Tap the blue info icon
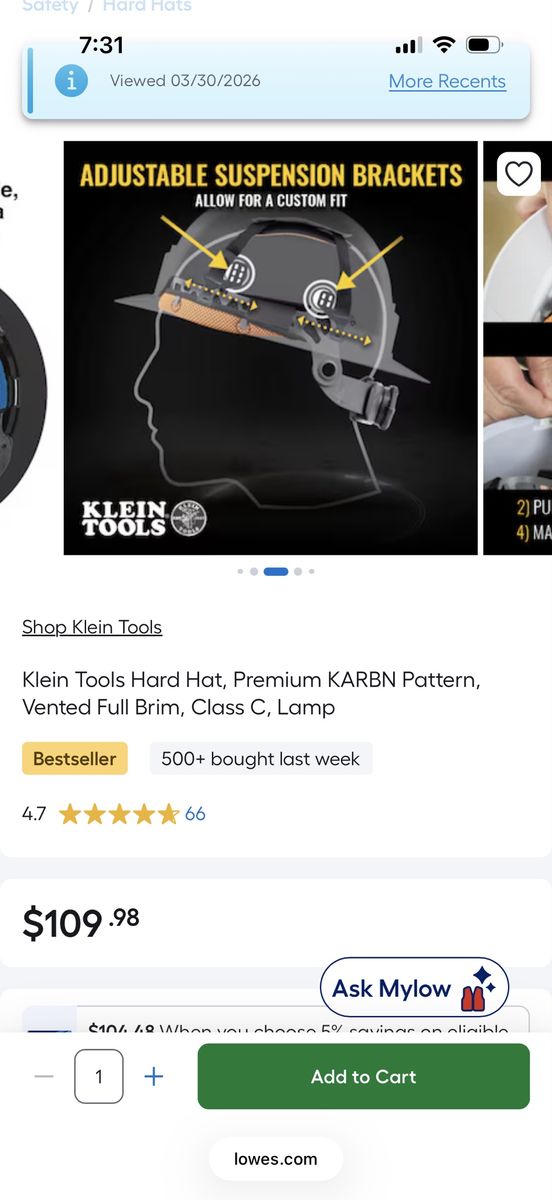The height and width of the screenshot is (1200, 552). pyautogui.click(x=71, y=81)
